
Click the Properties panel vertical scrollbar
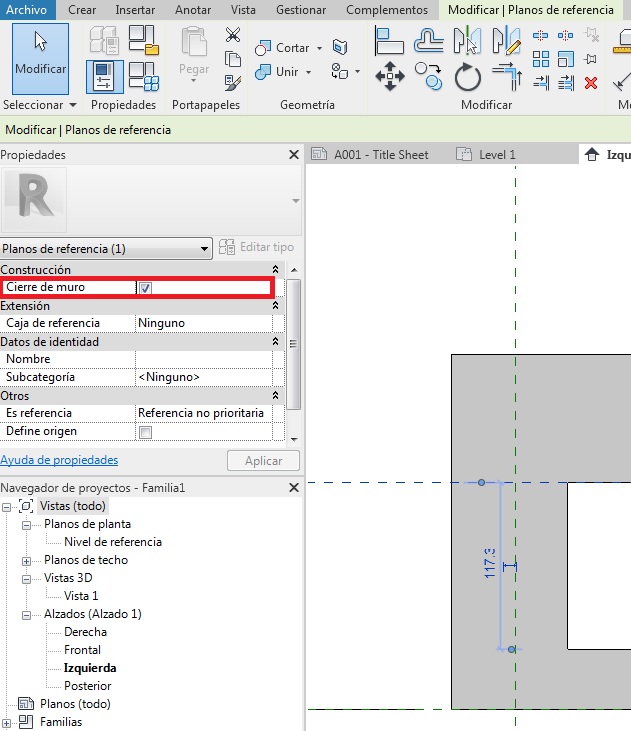(293, 344)
